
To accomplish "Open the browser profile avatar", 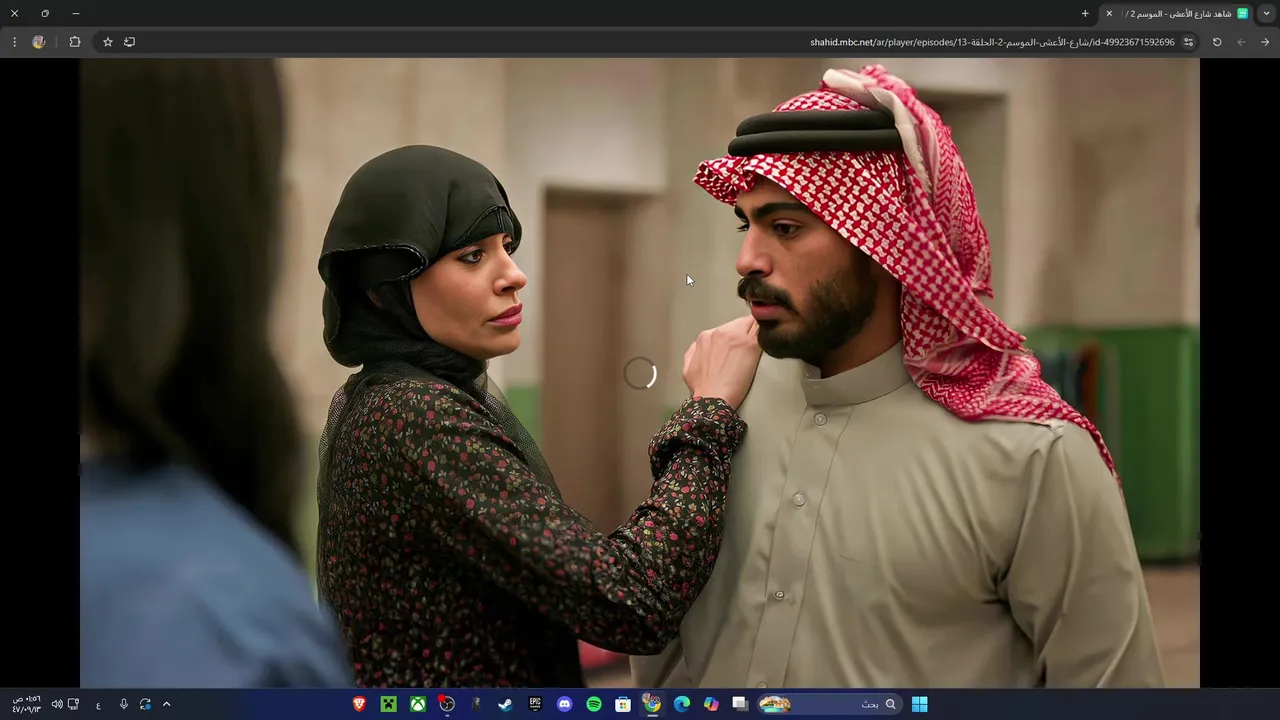I will tap(39, 42).
